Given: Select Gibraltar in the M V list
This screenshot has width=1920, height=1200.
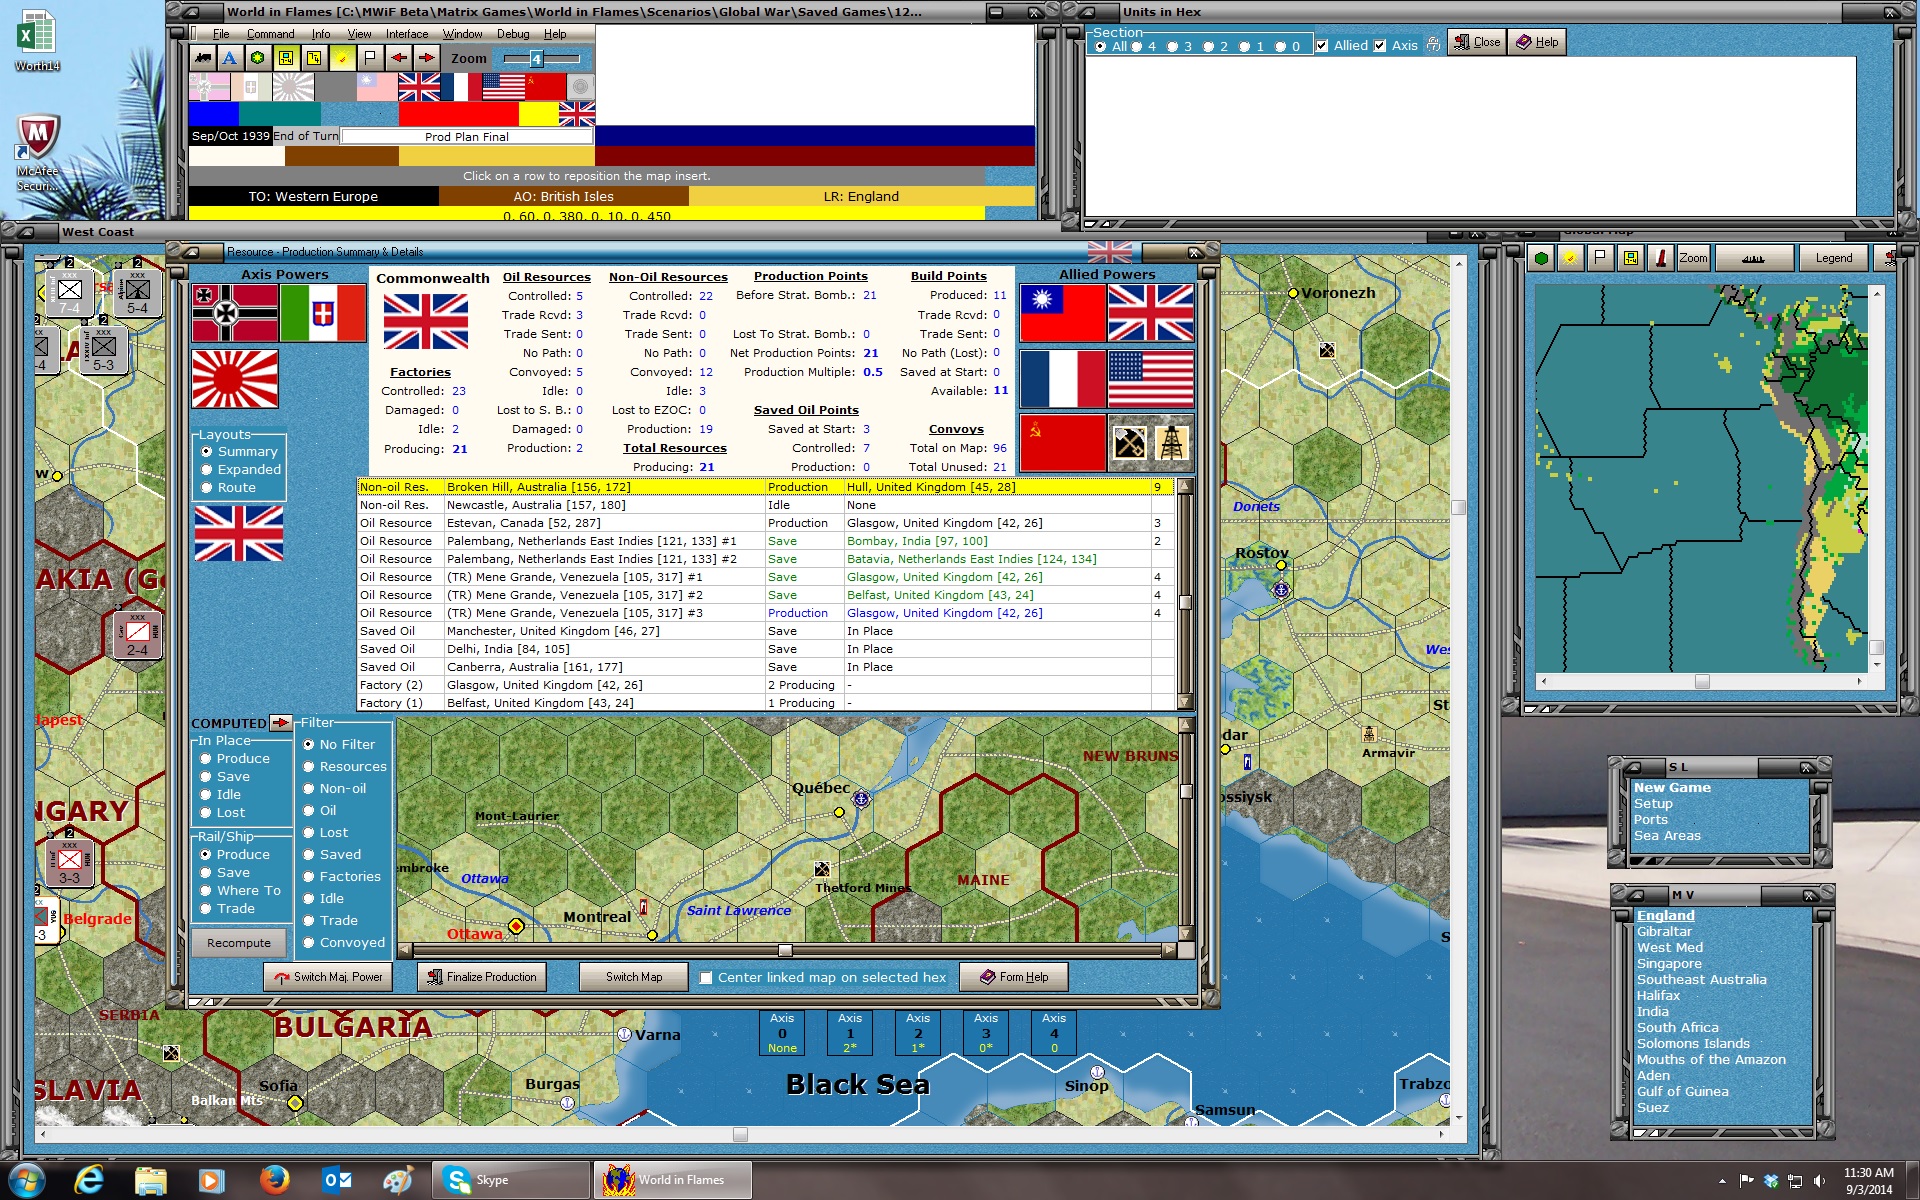Looking at the screenshot, I should coord(1664,932).
